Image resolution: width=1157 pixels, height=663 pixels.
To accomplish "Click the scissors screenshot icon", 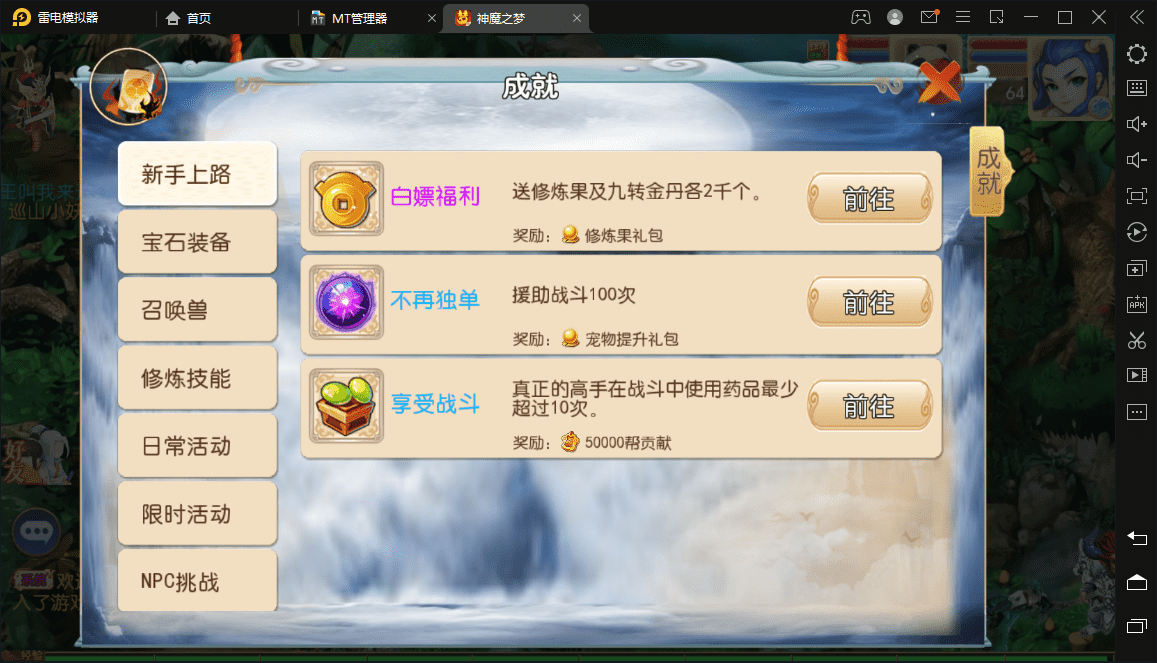I will (x=1136, y=340).
